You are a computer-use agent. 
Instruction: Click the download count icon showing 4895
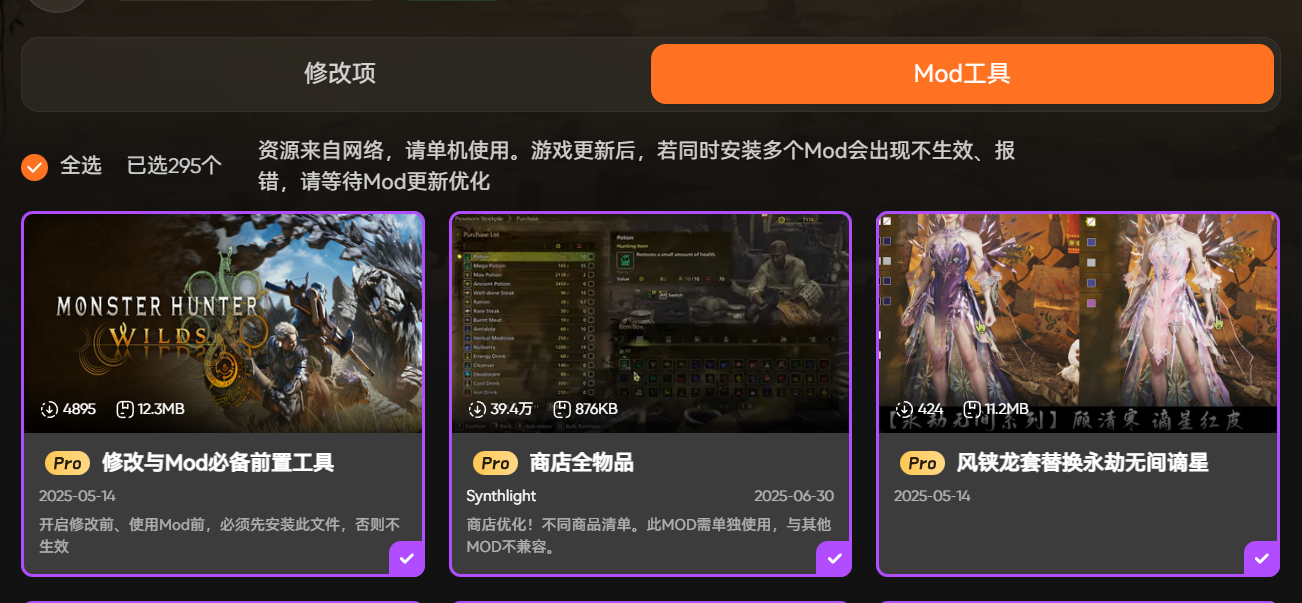pyautogui.click(x=49, y=409)
